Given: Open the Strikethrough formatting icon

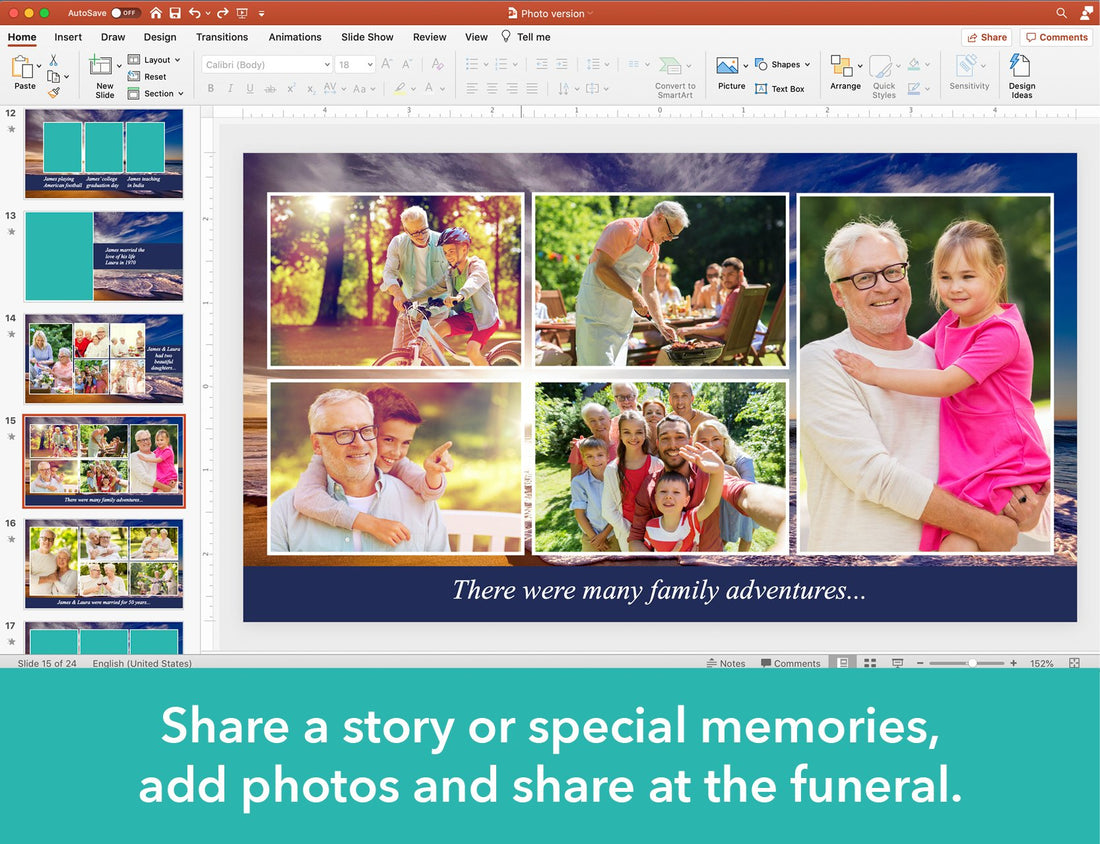Looking at the screenshot, I should click(271, 88).
